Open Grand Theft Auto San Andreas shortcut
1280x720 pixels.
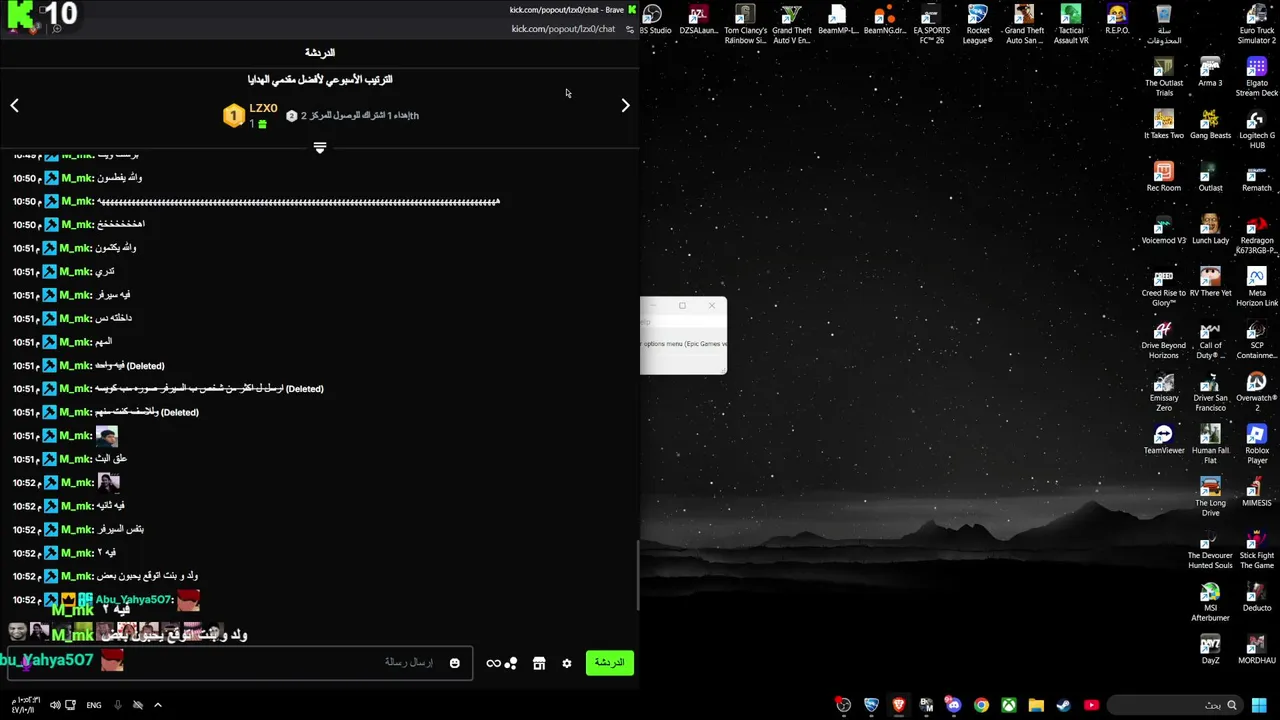coord(1024,24)
